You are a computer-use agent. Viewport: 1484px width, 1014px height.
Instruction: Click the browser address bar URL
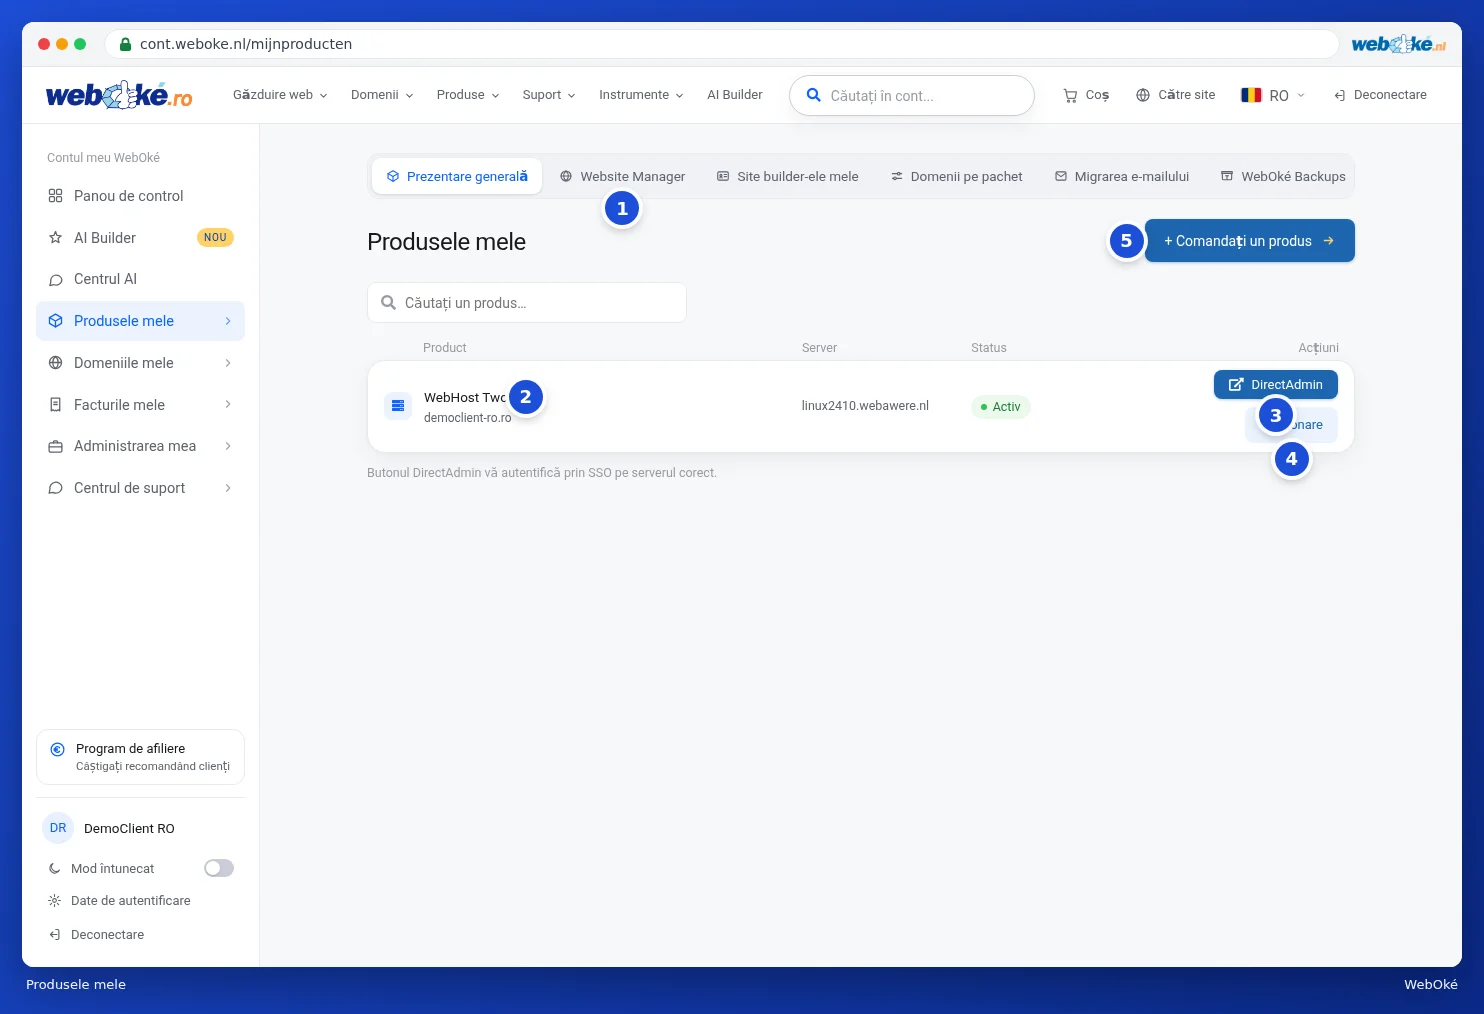246,44
